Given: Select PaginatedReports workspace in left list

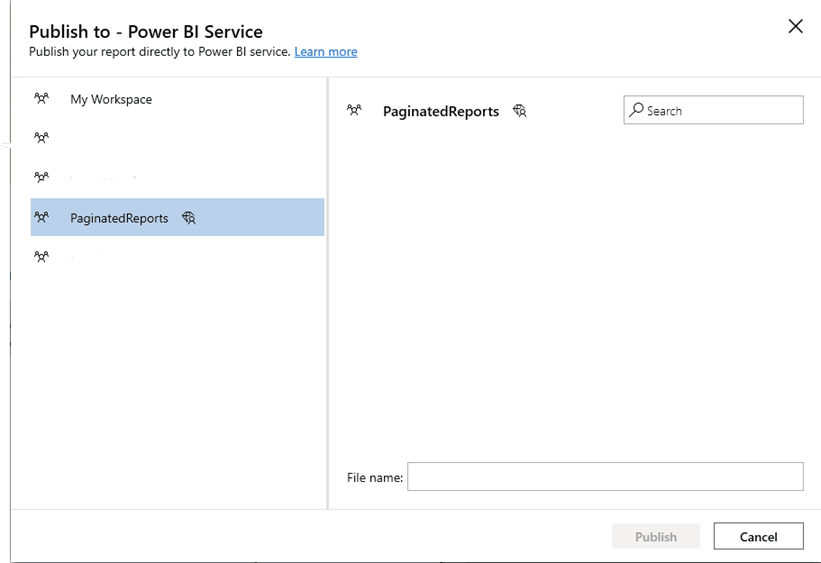Looking at the screenshot, I should tap(177, 217).
